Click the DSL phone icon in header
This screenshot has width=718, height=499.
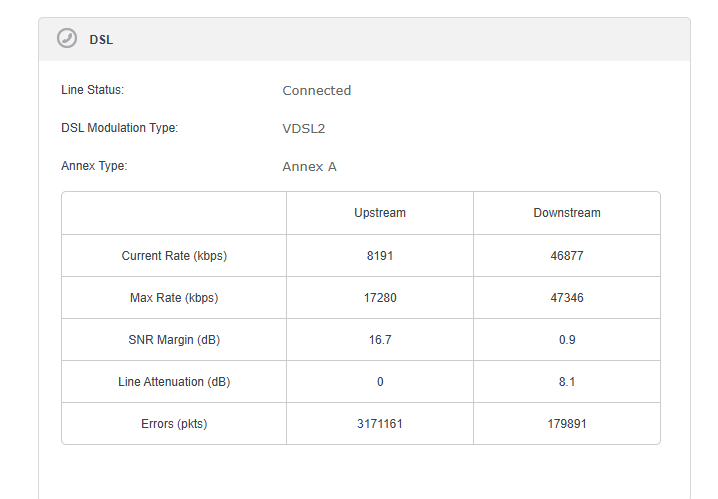[67, 39]
